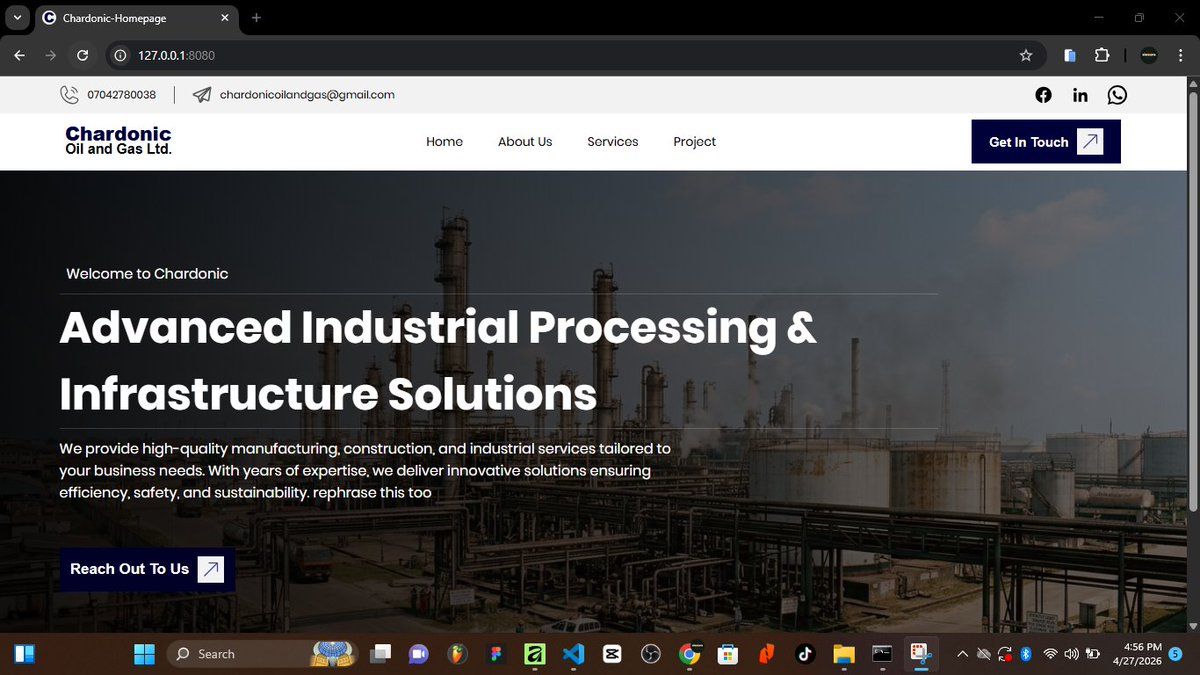View site information icon in address bar
Viewport: 1200px width, 675px height.
[x=120, y=56]
